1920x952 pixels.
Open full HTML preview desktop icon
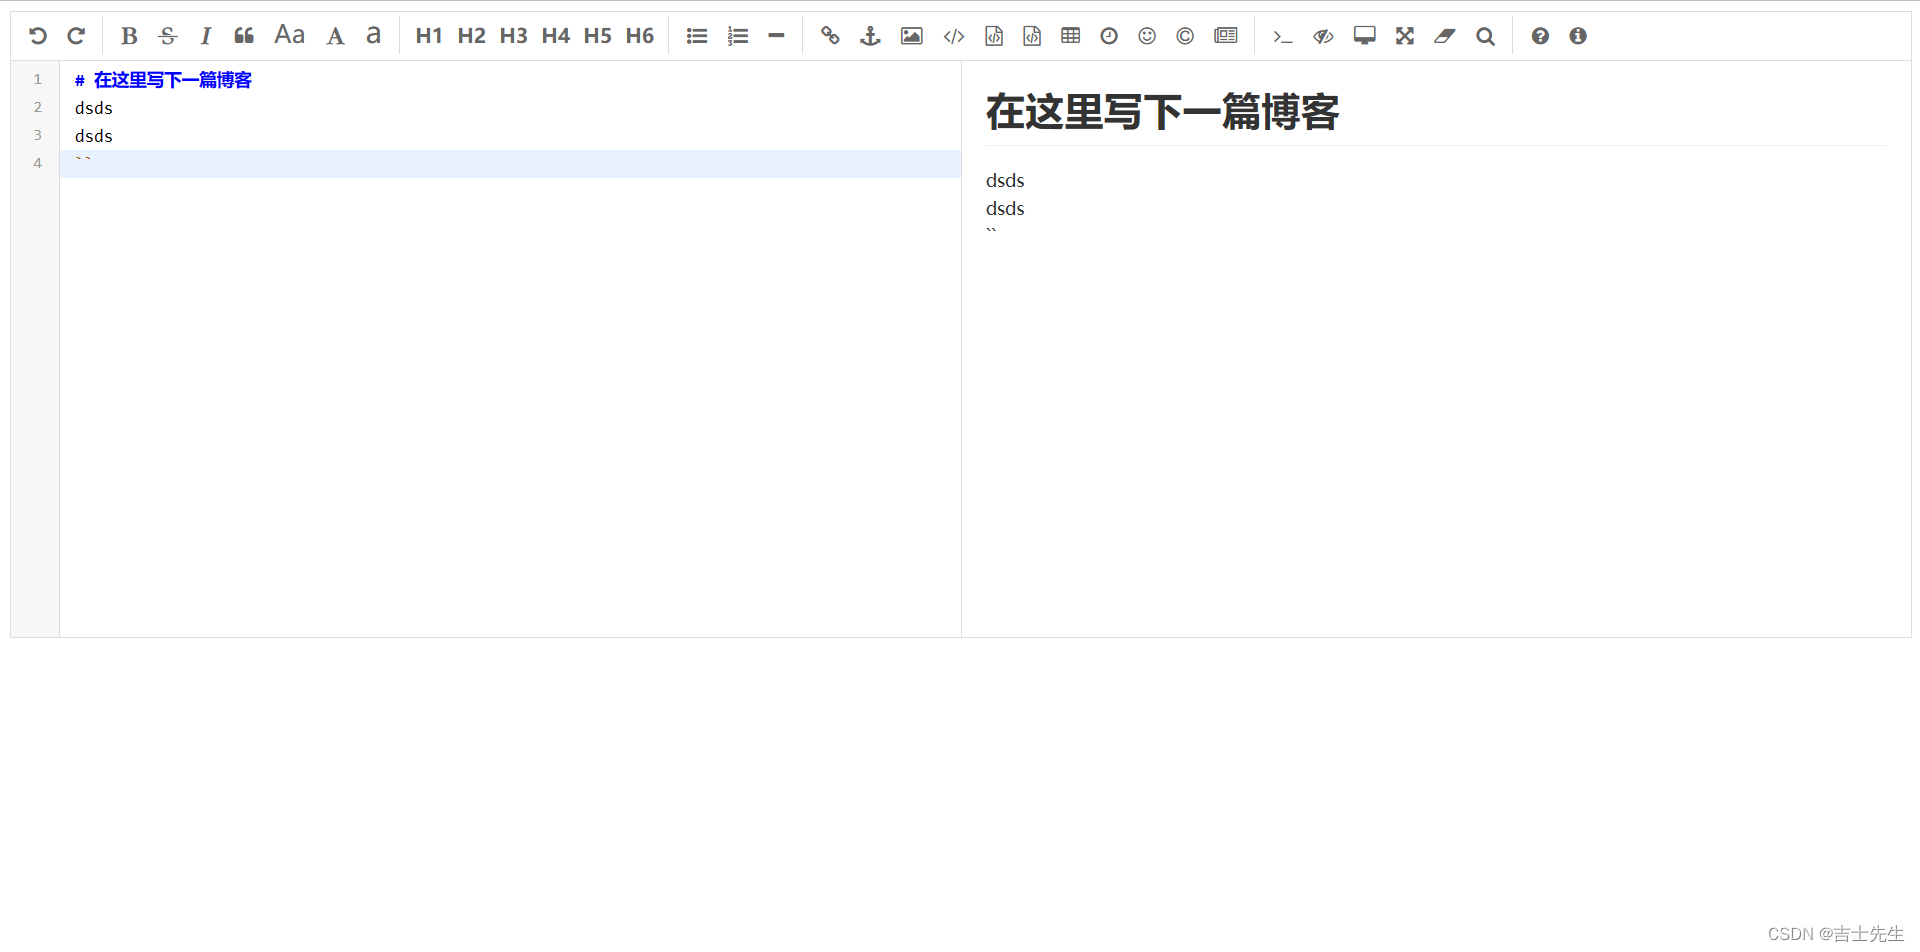point(1365,36)
